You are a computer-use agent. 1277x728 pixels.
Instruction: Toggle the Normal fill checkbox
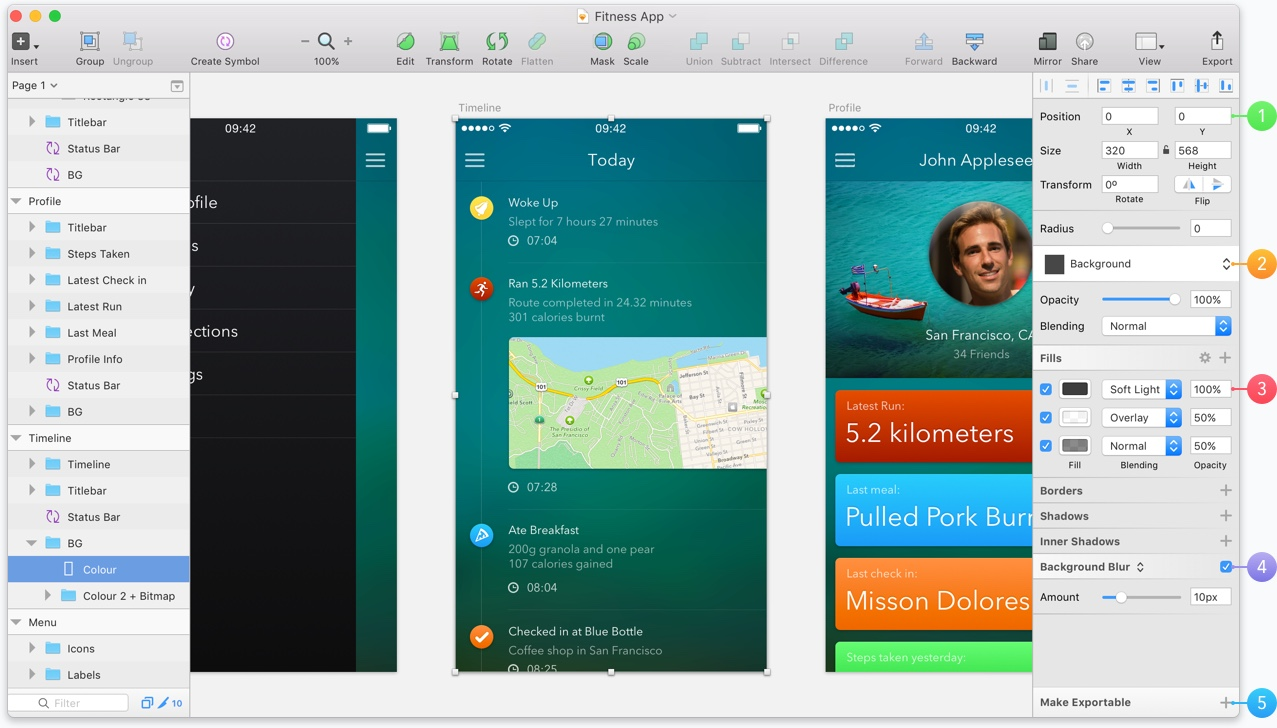click(x=1046, y=446)
